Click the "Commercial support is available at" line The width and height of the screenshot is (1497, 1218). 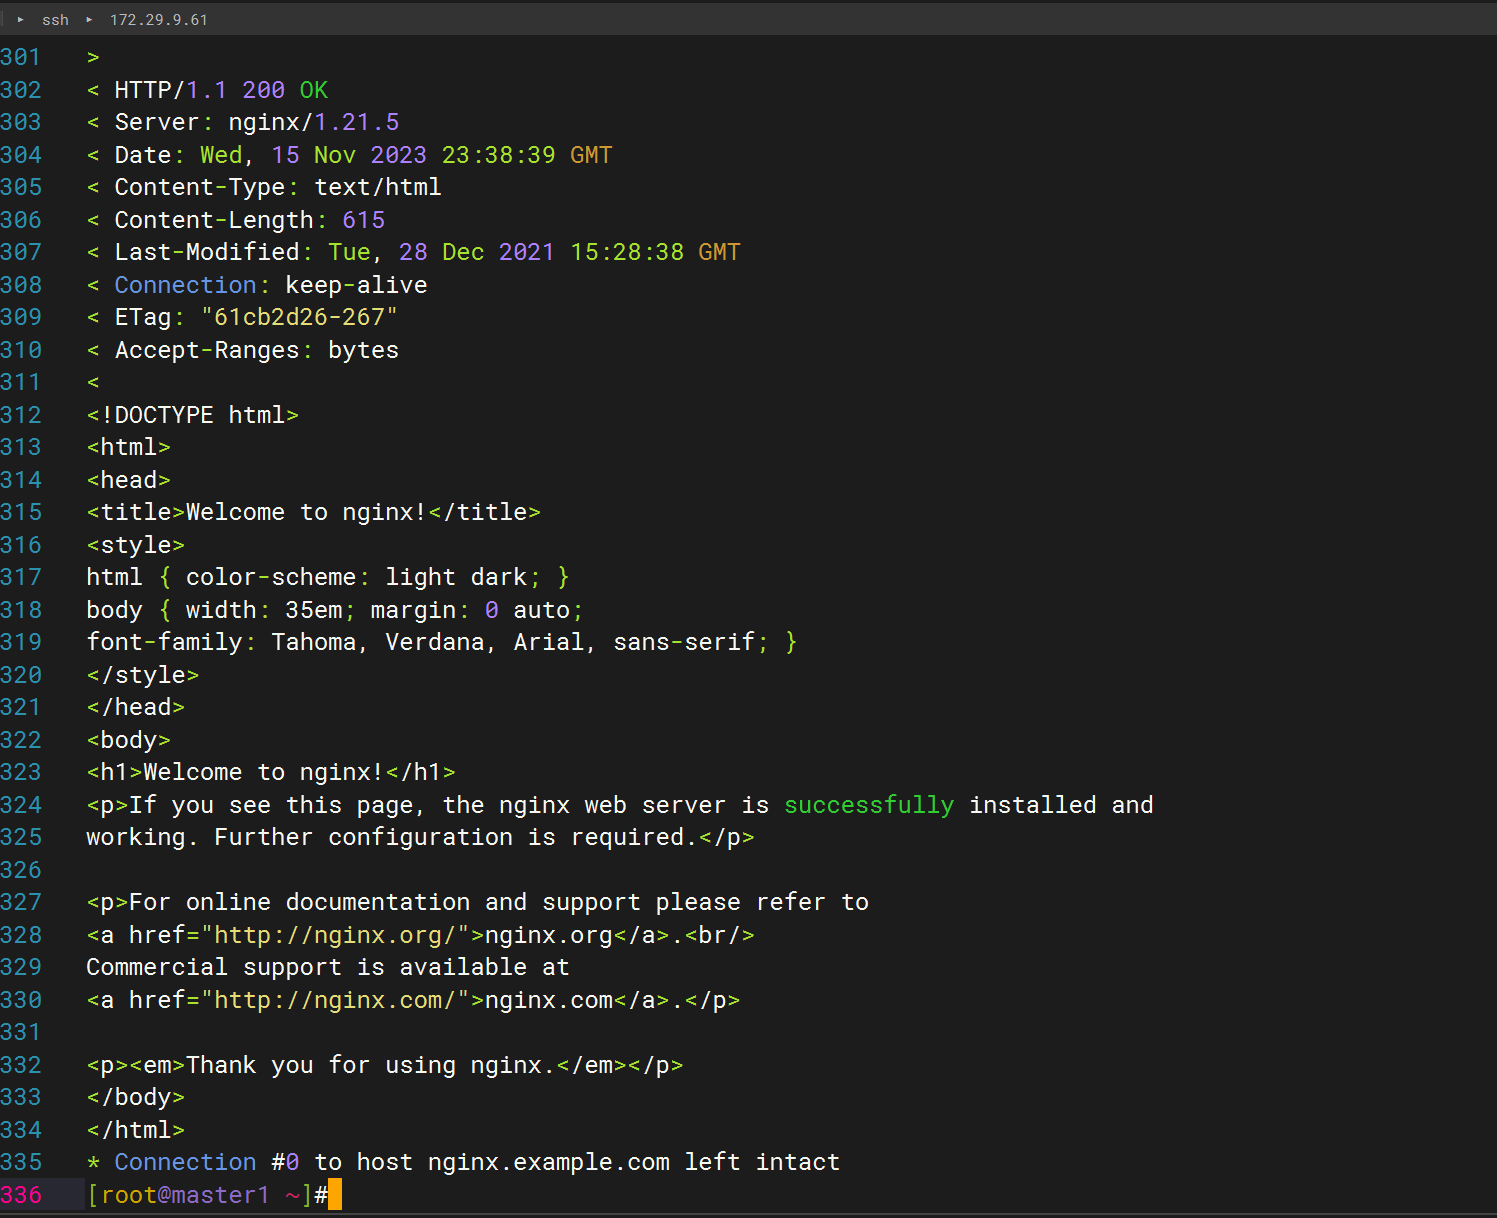click(328, 967)
